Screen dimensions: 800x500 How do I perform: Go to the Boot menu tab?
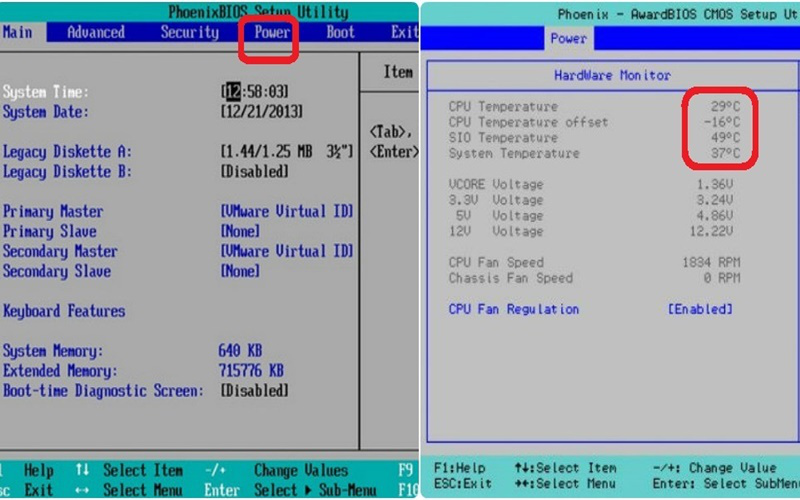tap(341, 32)
